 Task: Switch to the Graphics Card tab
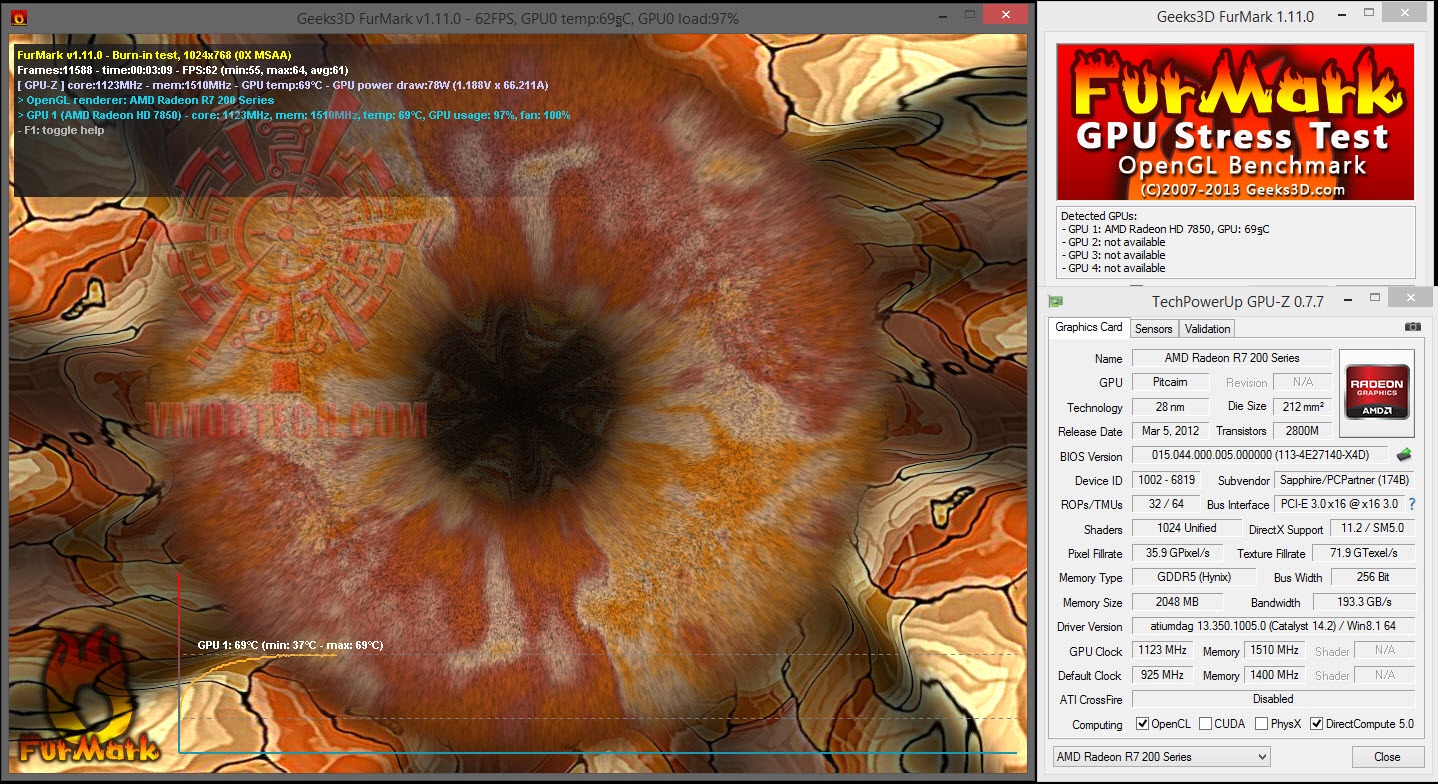tap(1089, 327)
